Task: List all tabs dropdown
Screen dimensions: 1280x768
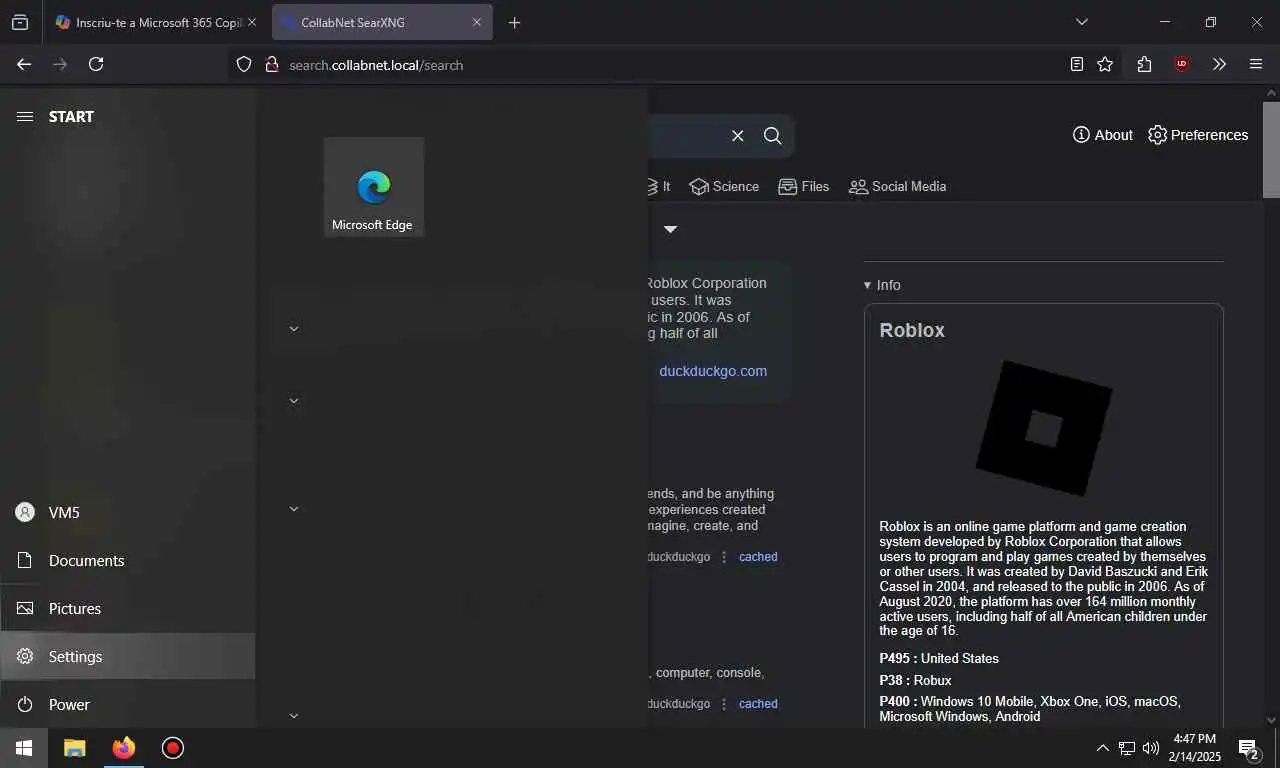Action: pyautogui.click(x=1082, y=22)
